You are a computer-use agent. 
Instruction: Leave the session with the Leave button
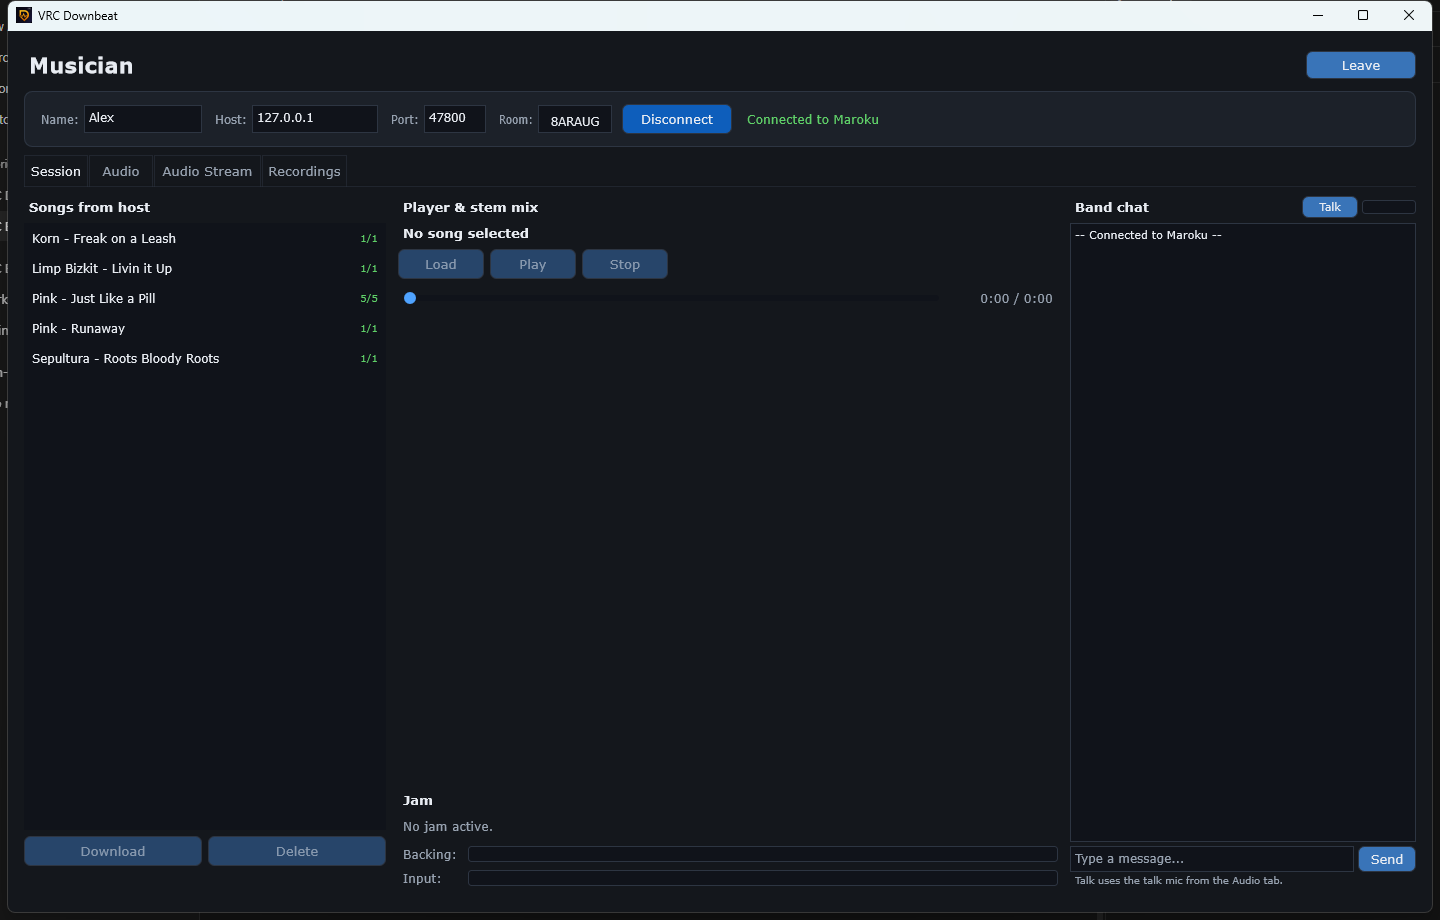[1360, 65]
